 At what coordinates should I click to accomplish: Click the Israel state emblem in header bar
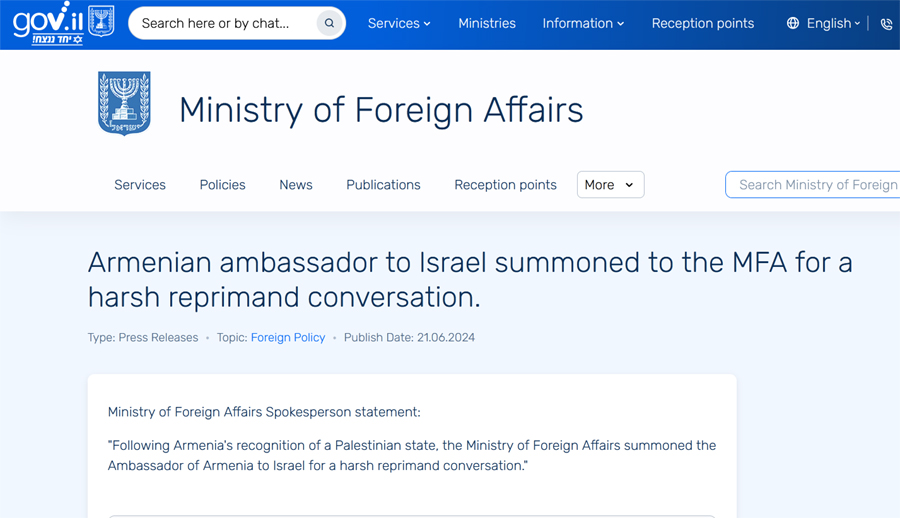point(101,21)
